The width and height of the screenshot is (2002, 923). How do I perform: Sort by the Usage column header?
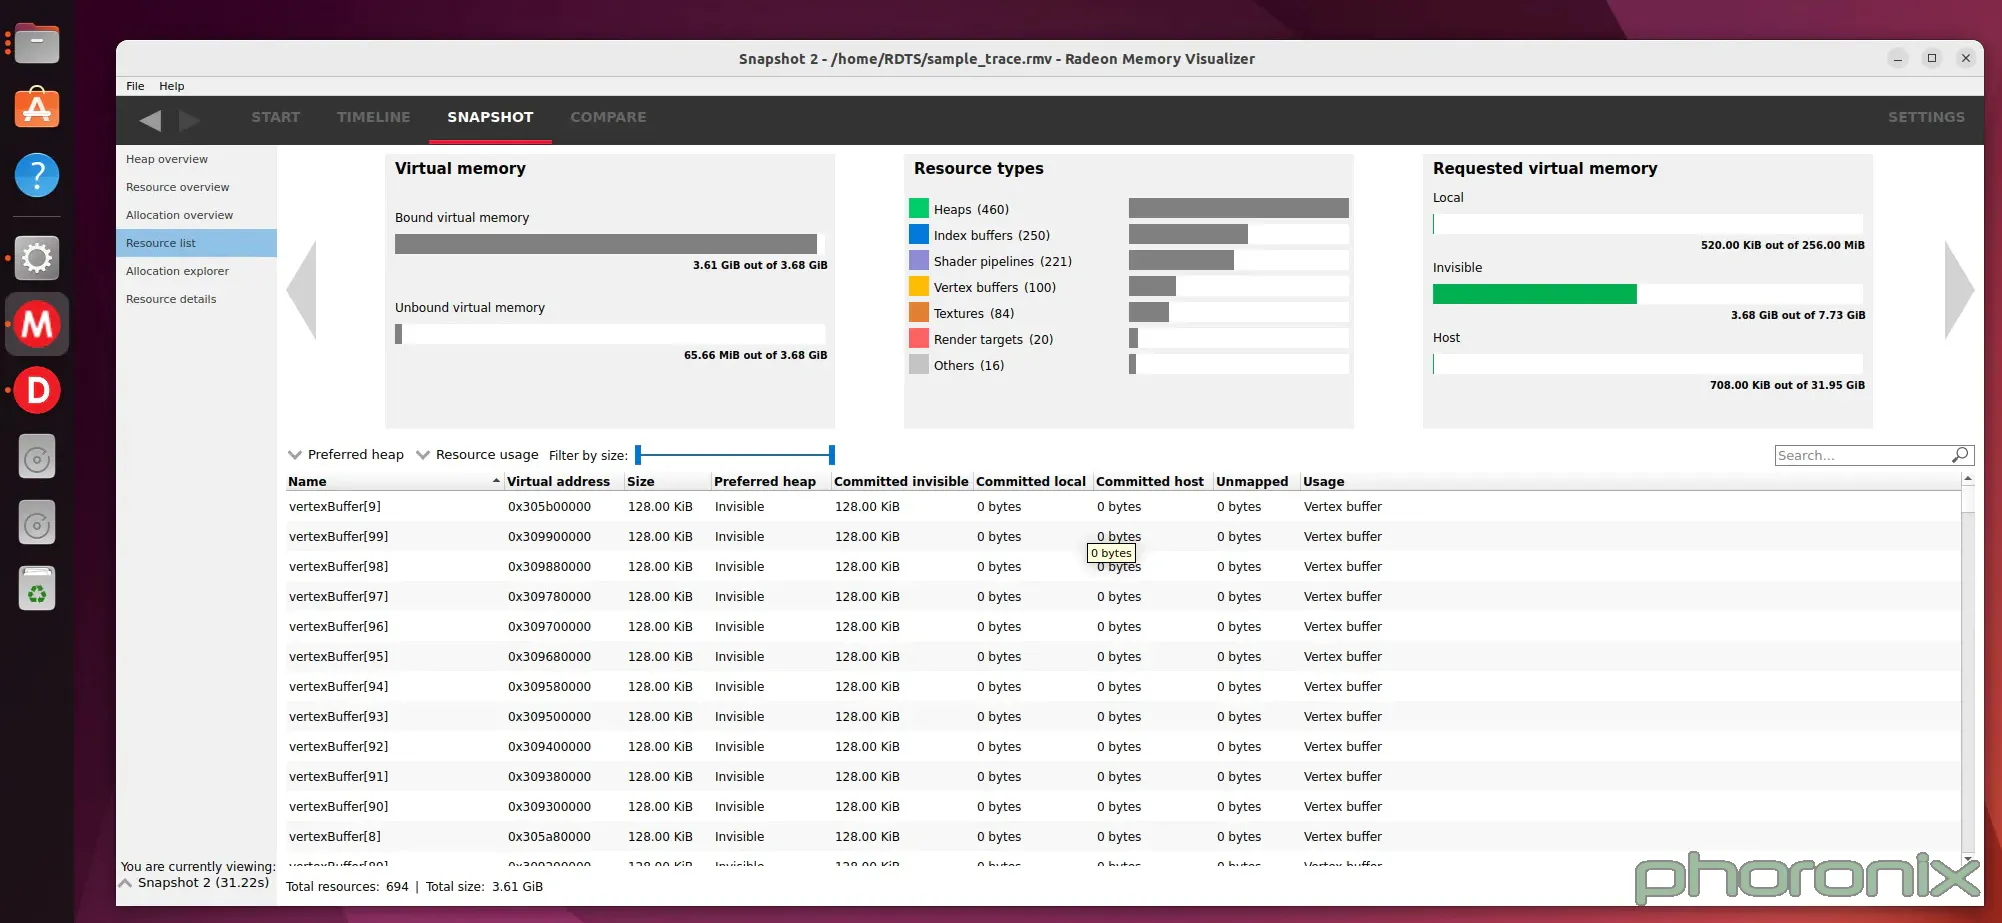pyautogui.click(x=1630, y=481)
